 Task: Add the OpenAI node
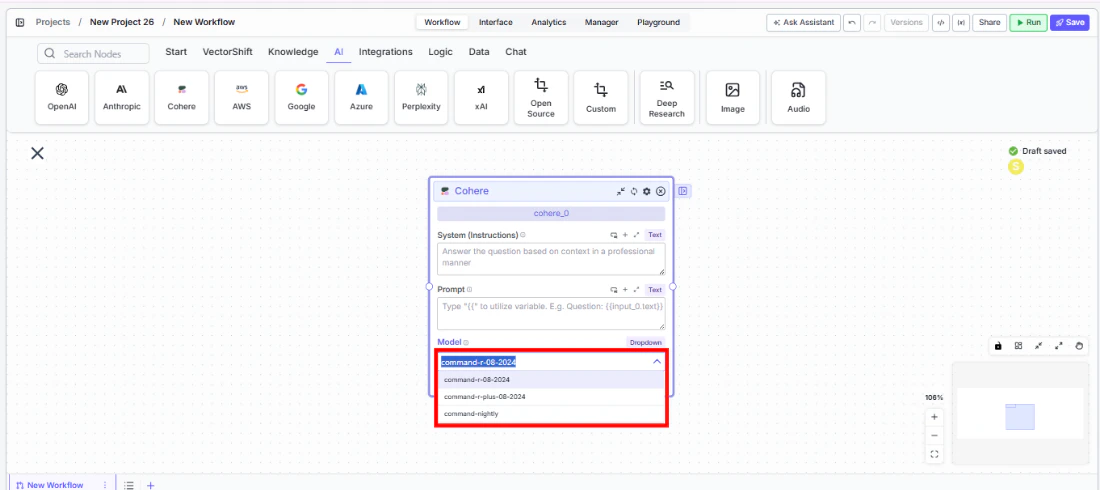[x=62, y=98]
